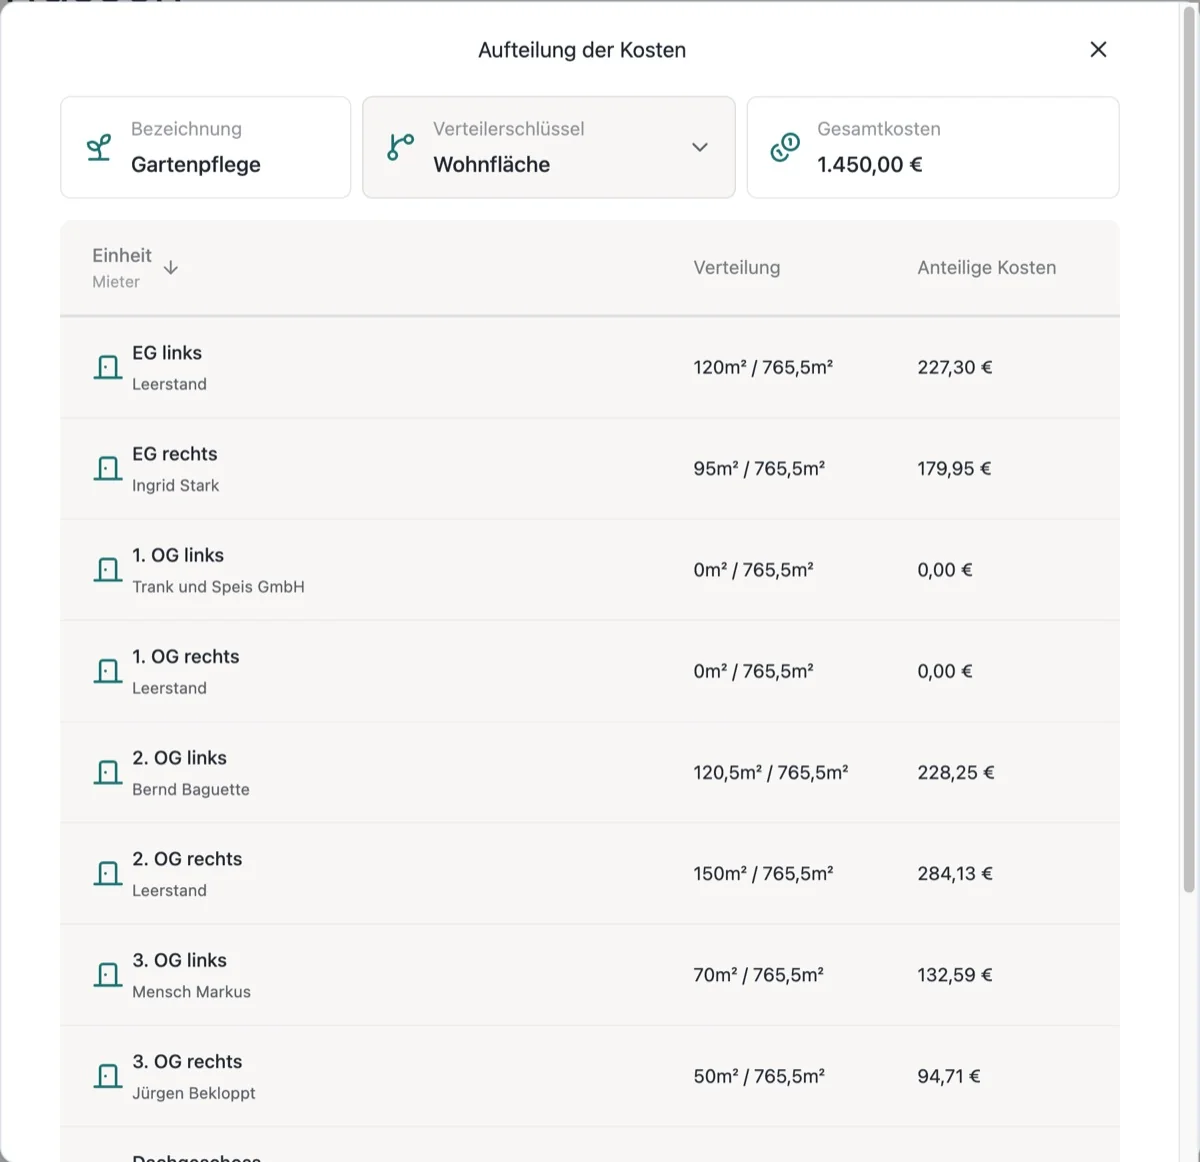Click the coins icon beside Gesamtkosten
The width and height of the screenshot is (1200, 1162).
[x=785, y=147]
